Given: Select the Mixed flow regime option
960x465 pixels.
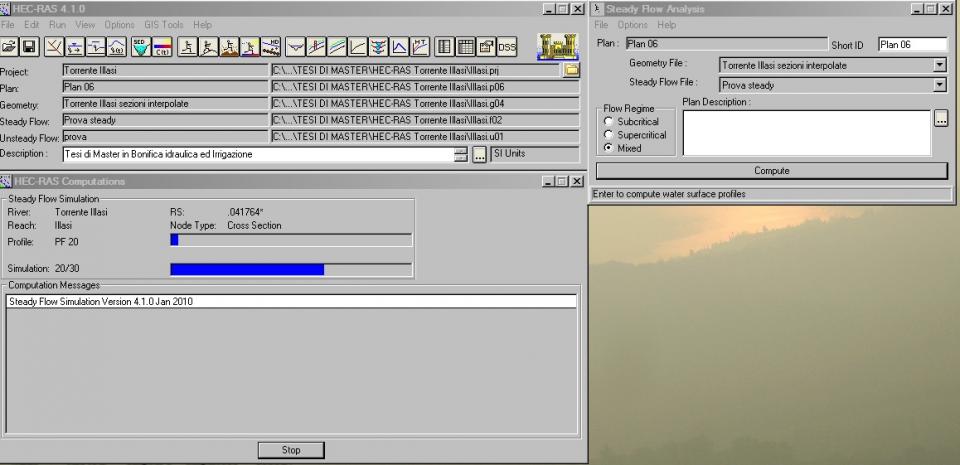Looking at the screenshot, I should [x=608, y=148].
